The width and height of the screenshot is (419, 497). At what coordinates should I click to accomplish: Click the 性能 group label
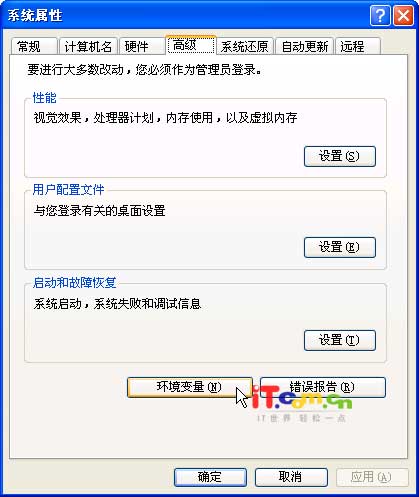(x=45, y=98)
